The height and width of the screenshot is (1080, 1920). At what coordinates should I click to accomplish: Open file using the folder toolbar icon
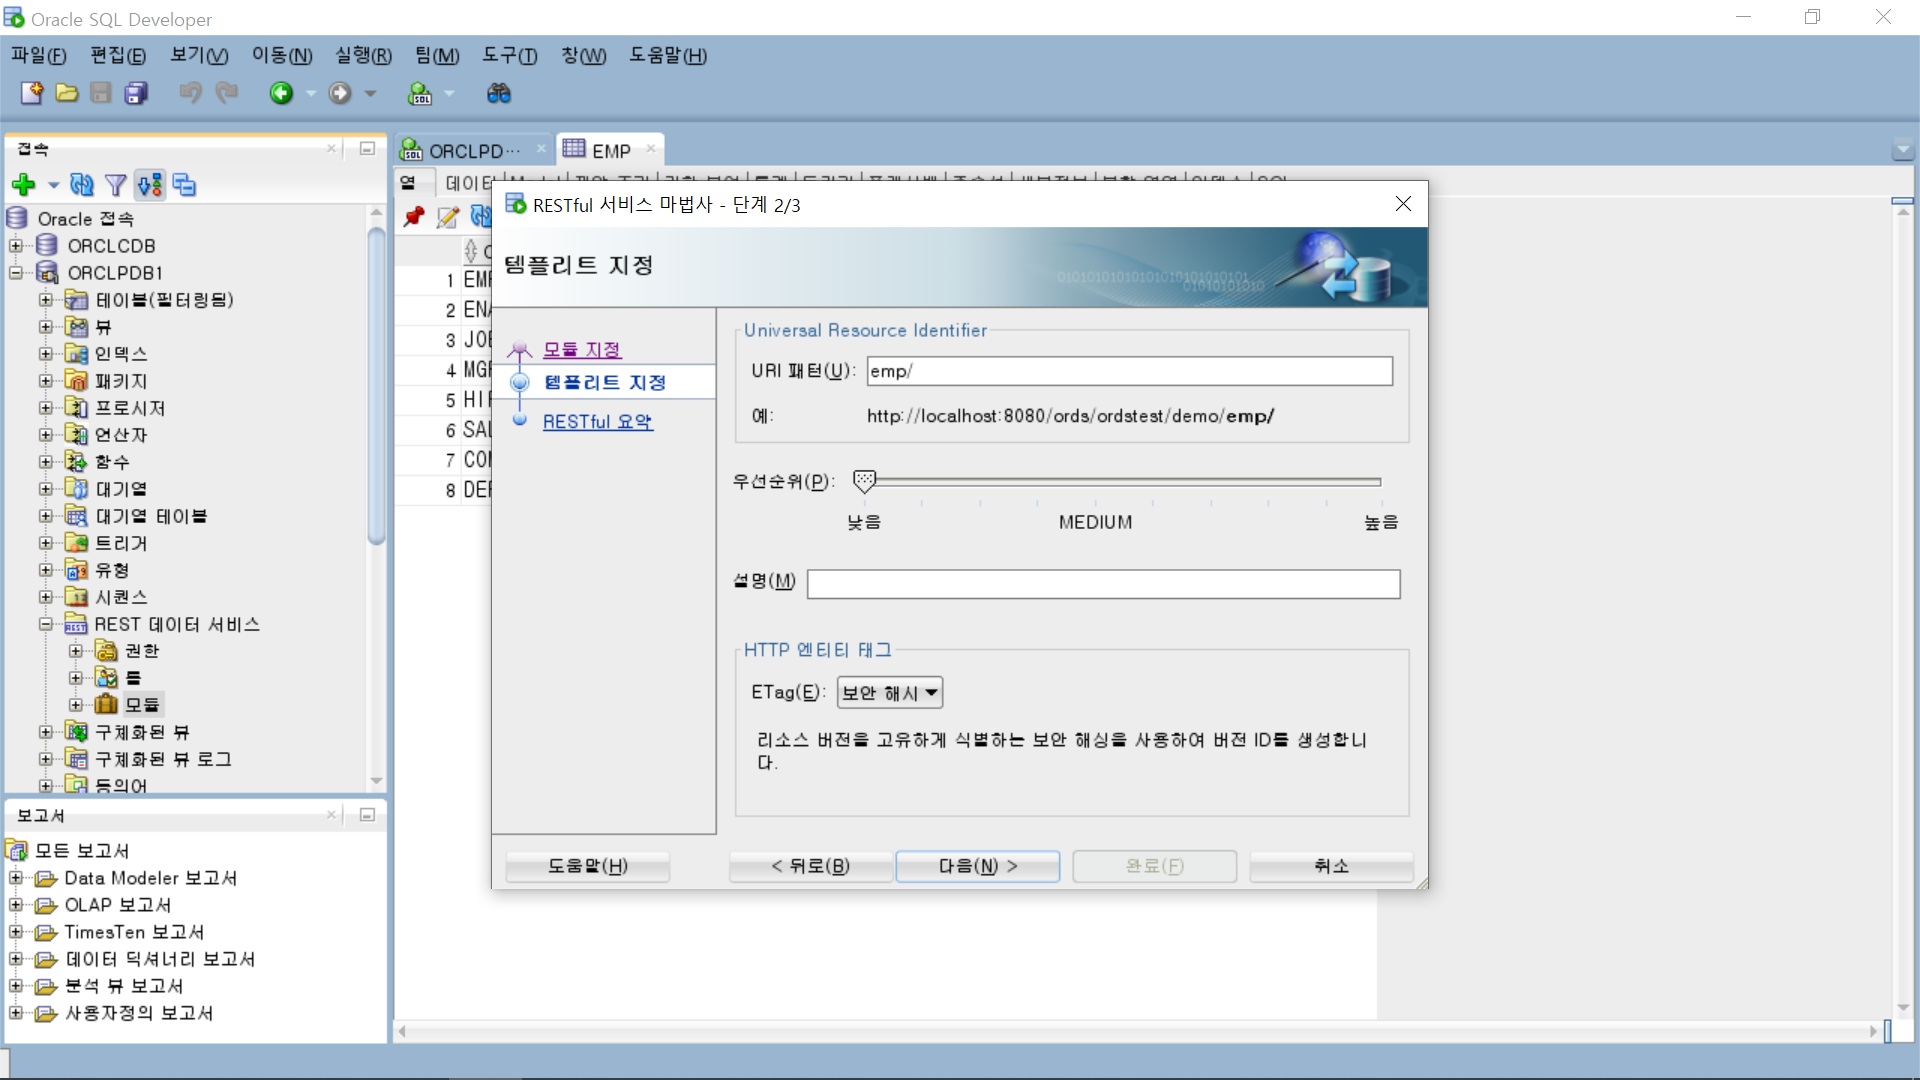(x=67, y=93)
